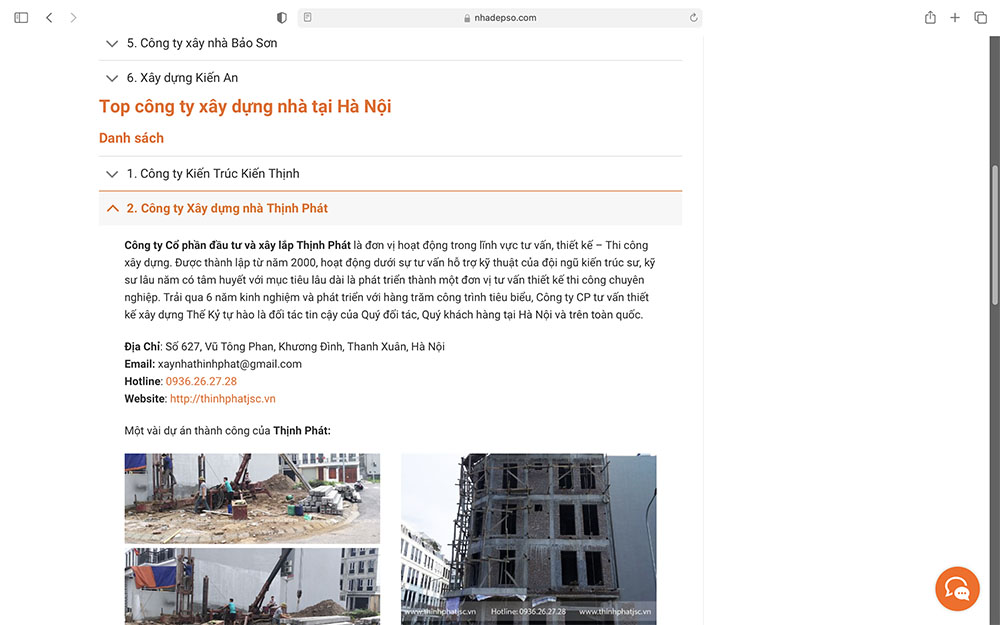This screenshot has height=625, width=1000.
Task: Click address text Số 627, Vũ Tông Phan
Action: point(220,347)
